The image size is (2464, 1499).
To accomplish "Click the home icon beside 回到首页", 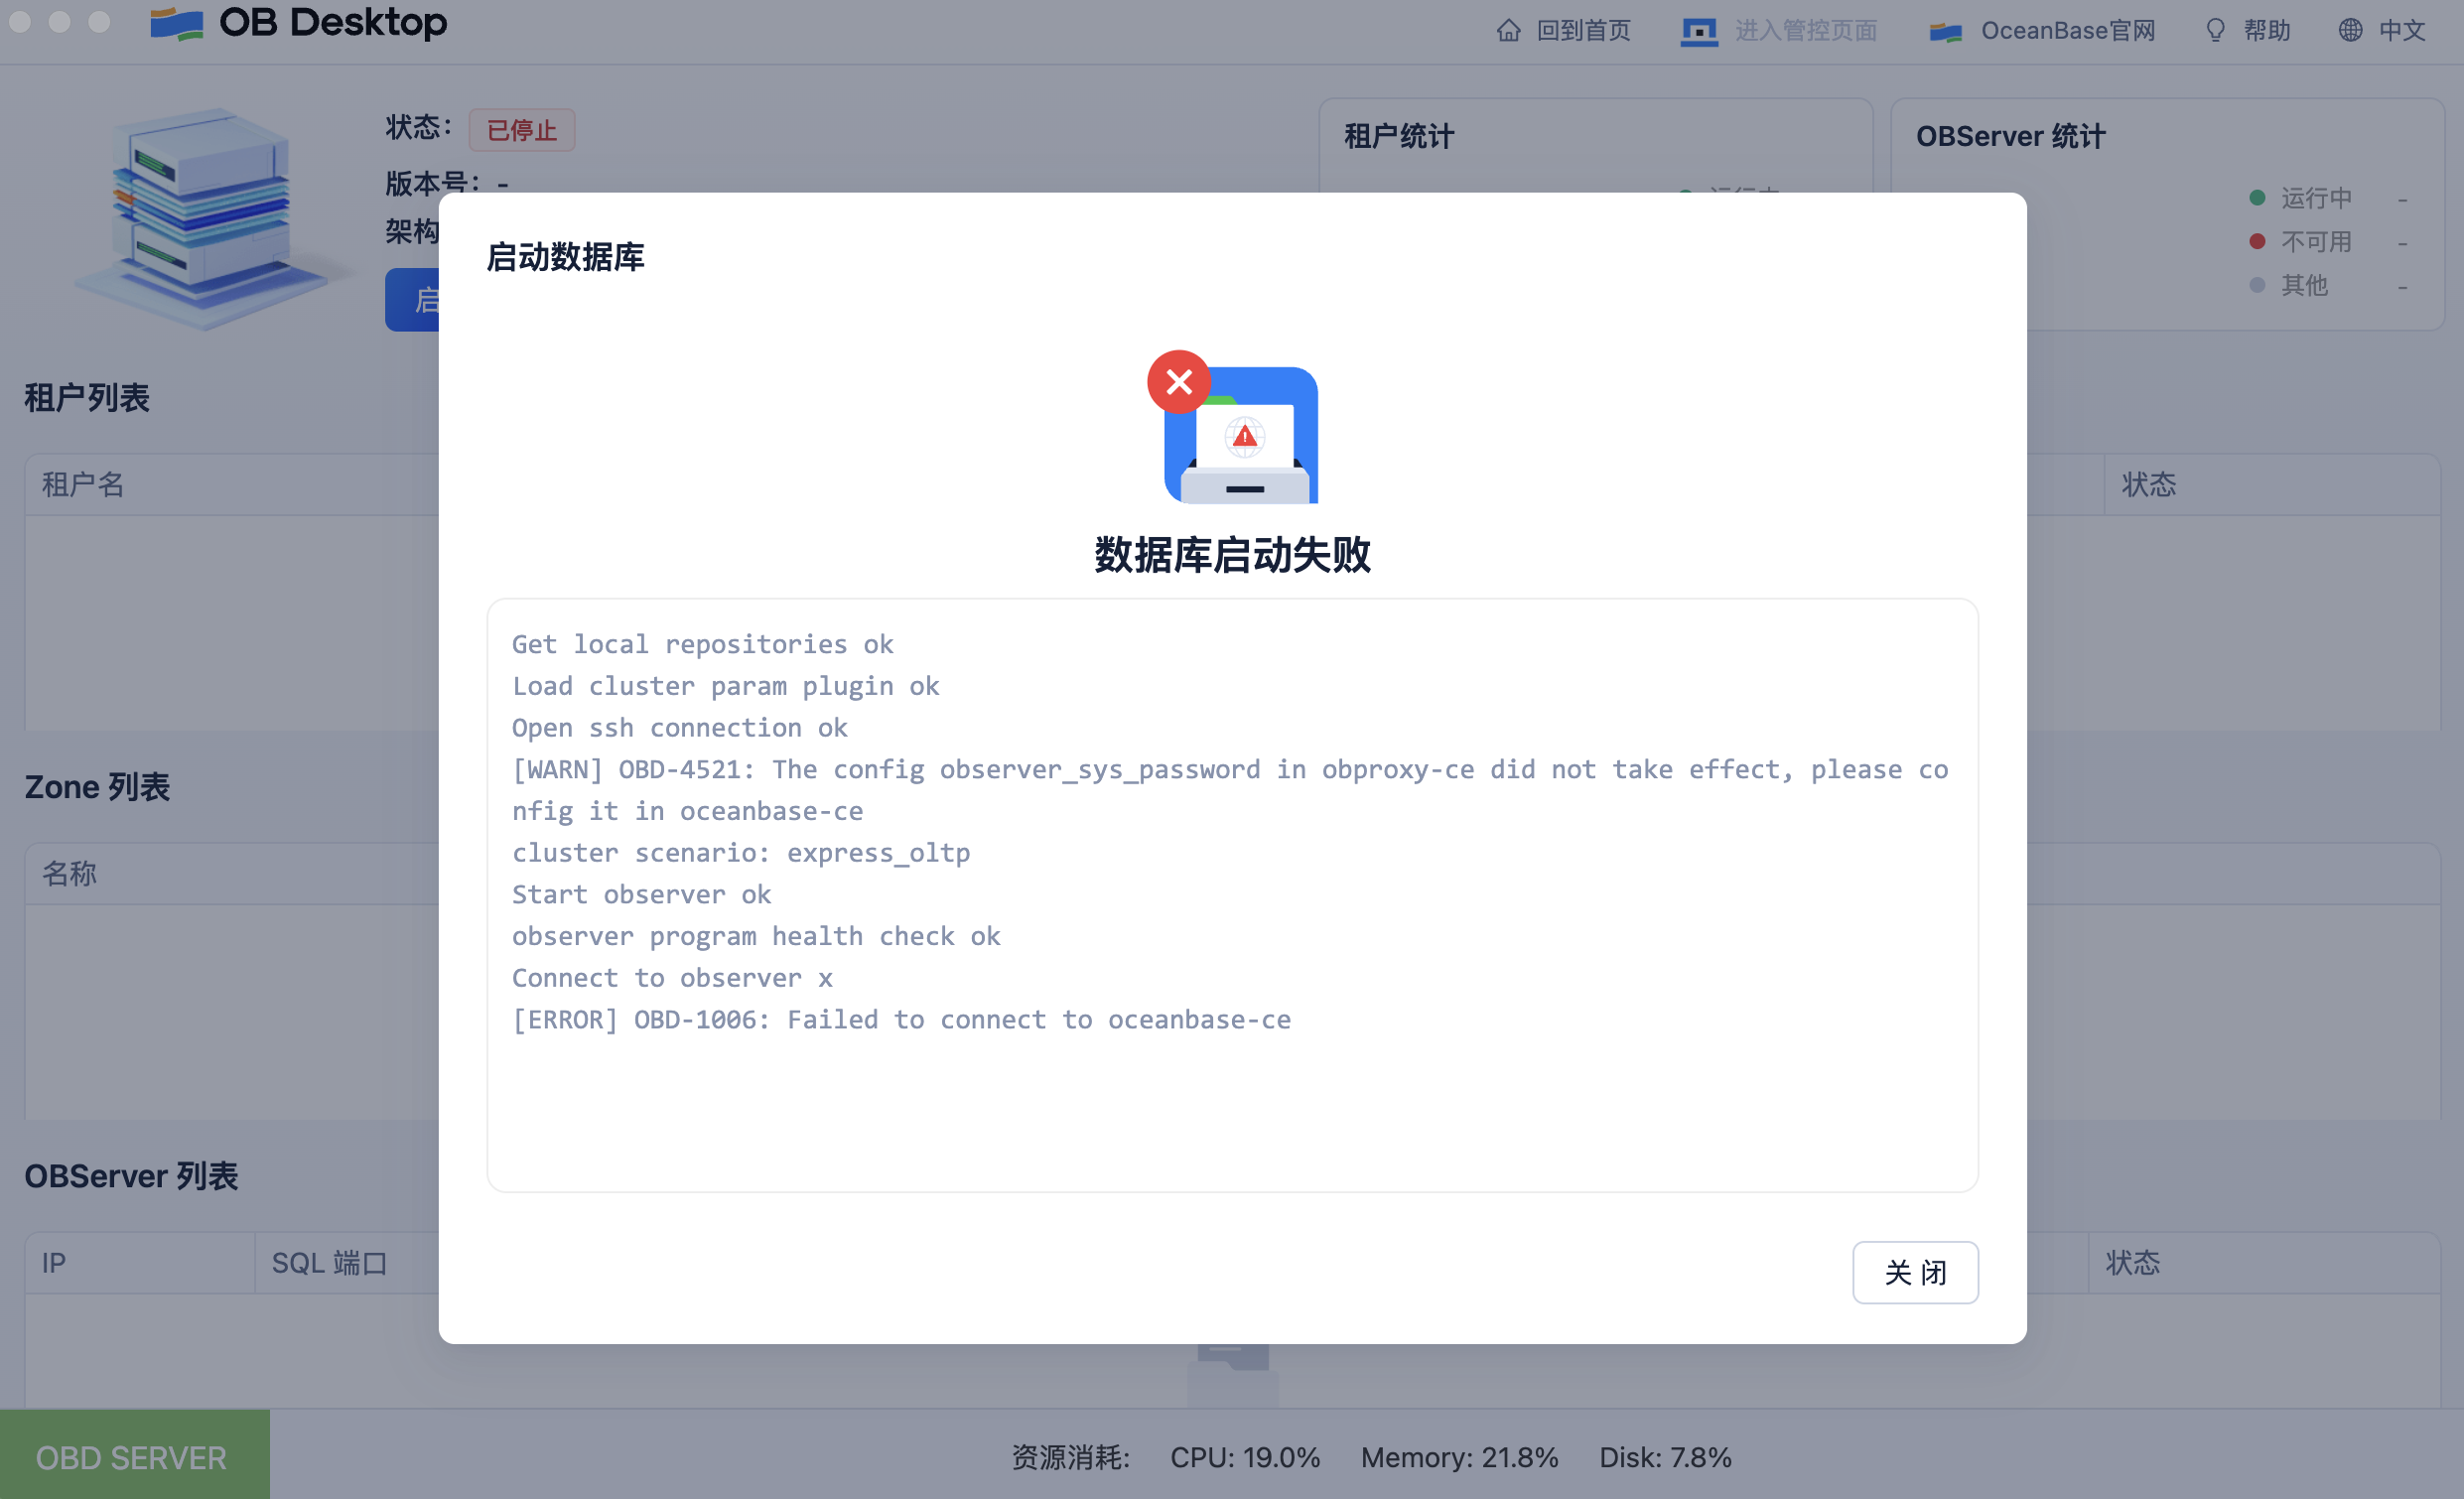I will point(1508,31).
